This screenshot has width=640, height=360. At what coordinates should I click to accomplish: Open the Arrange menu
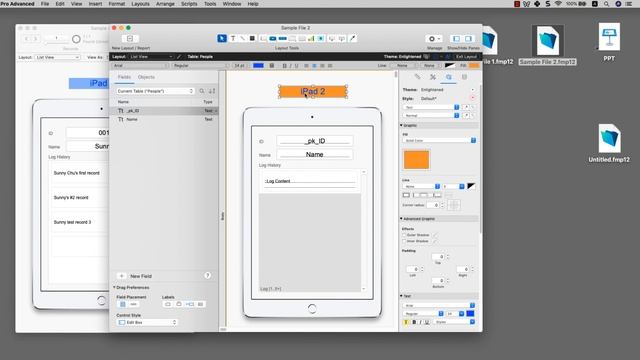pyautogui.click(x=165, y=4)
